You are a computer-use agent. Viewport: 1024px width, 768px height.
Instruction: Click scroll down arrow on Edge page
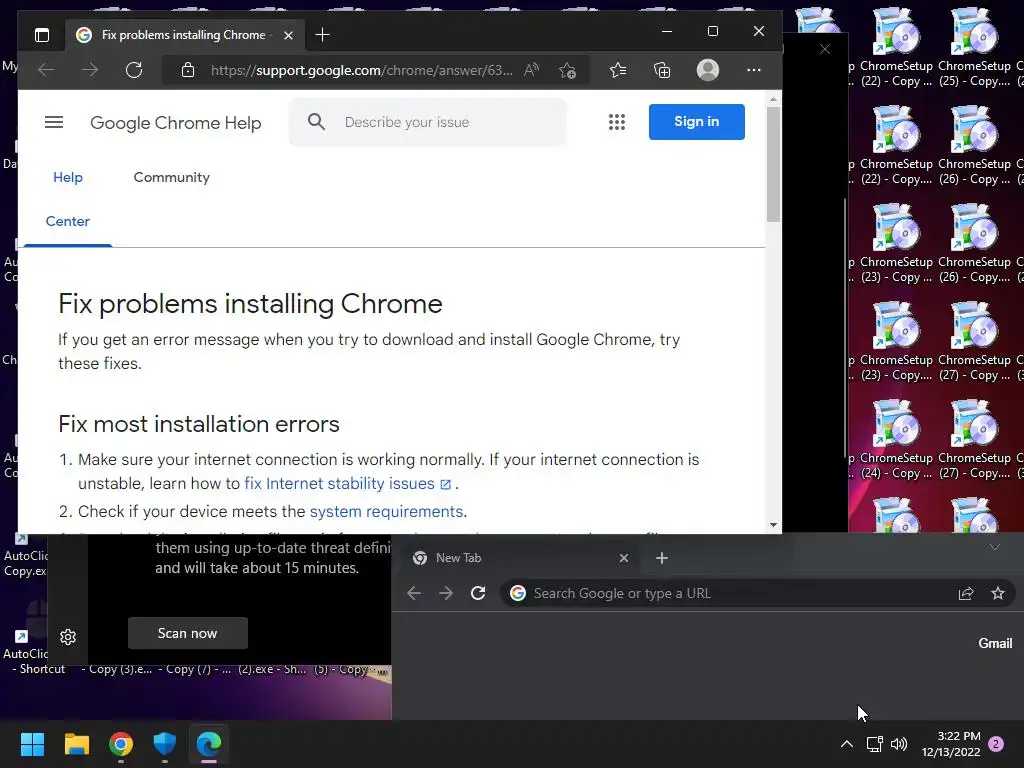[x=773, y=524]
